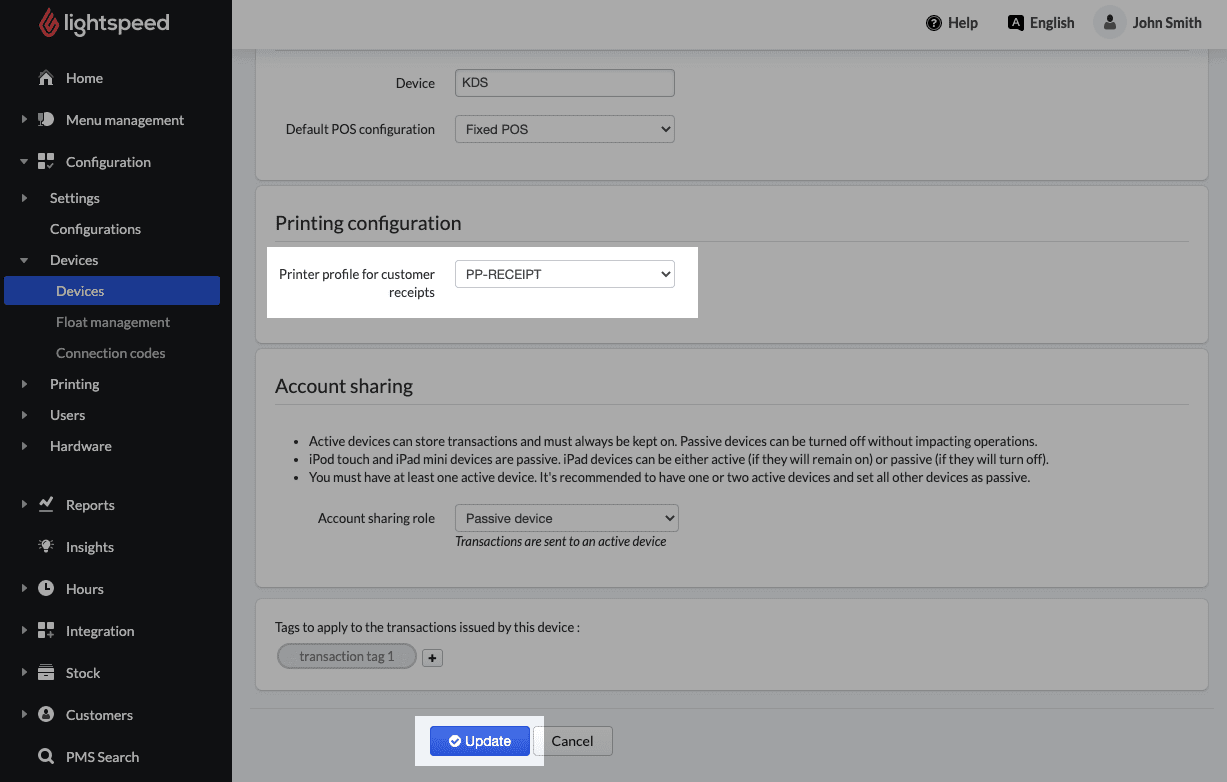Open Insights lightbulb icon
Viewport: 1227px width, 782px height.
[46, 547]
